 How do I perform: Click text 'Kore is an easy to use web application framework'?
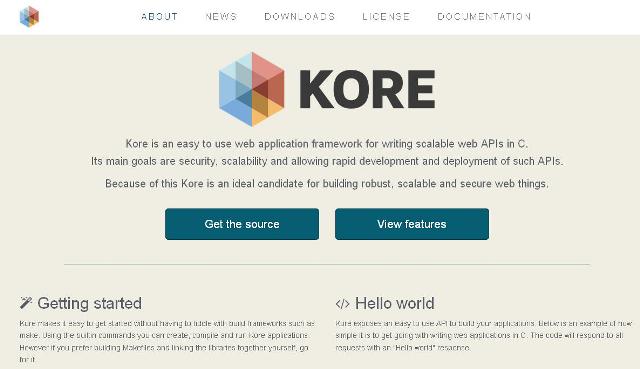point(244,144)
